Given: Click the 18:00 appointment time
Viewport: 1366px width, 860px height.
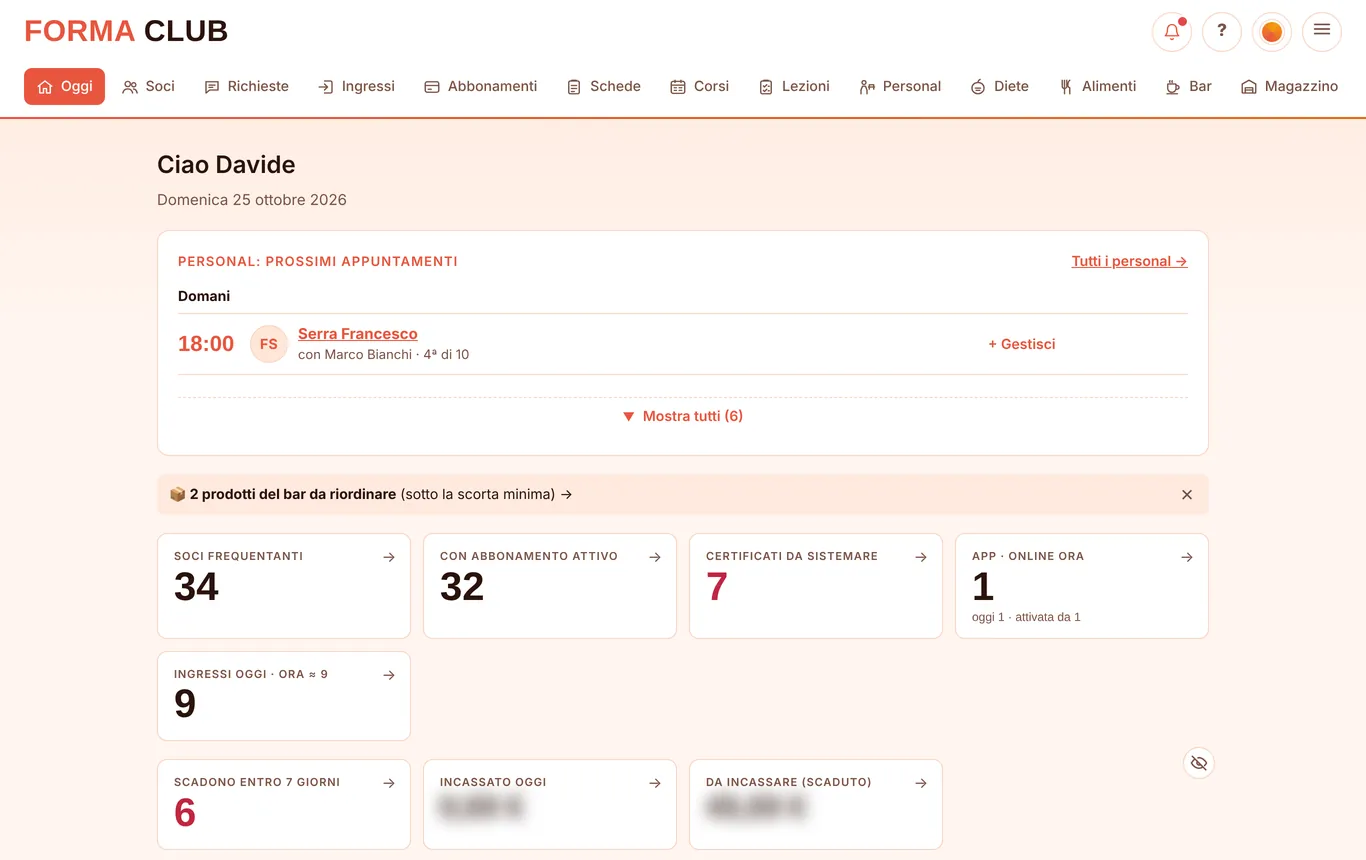Looking at the screenshot, I should click(x=206, y=344).
